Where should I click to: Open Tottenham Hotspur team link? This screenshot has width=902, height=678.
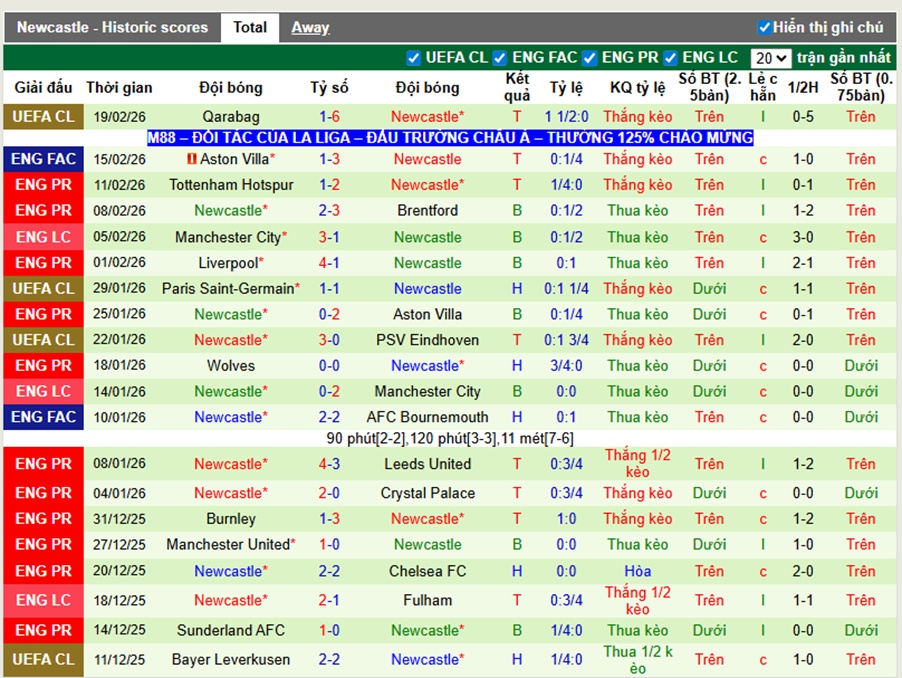pyautogui.click(x=231, y=185)
